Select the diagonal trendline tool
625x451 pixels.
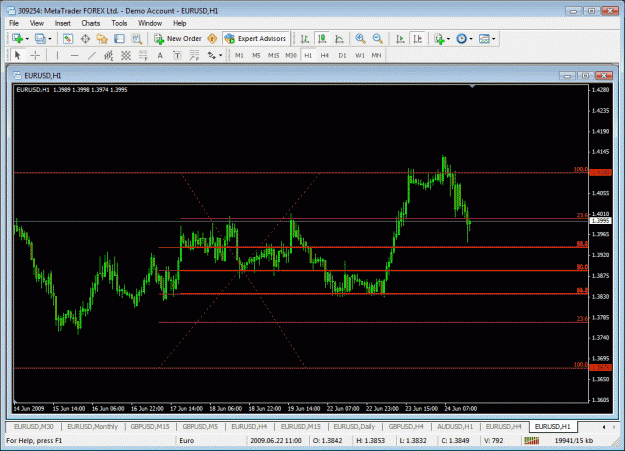point(92,55)
